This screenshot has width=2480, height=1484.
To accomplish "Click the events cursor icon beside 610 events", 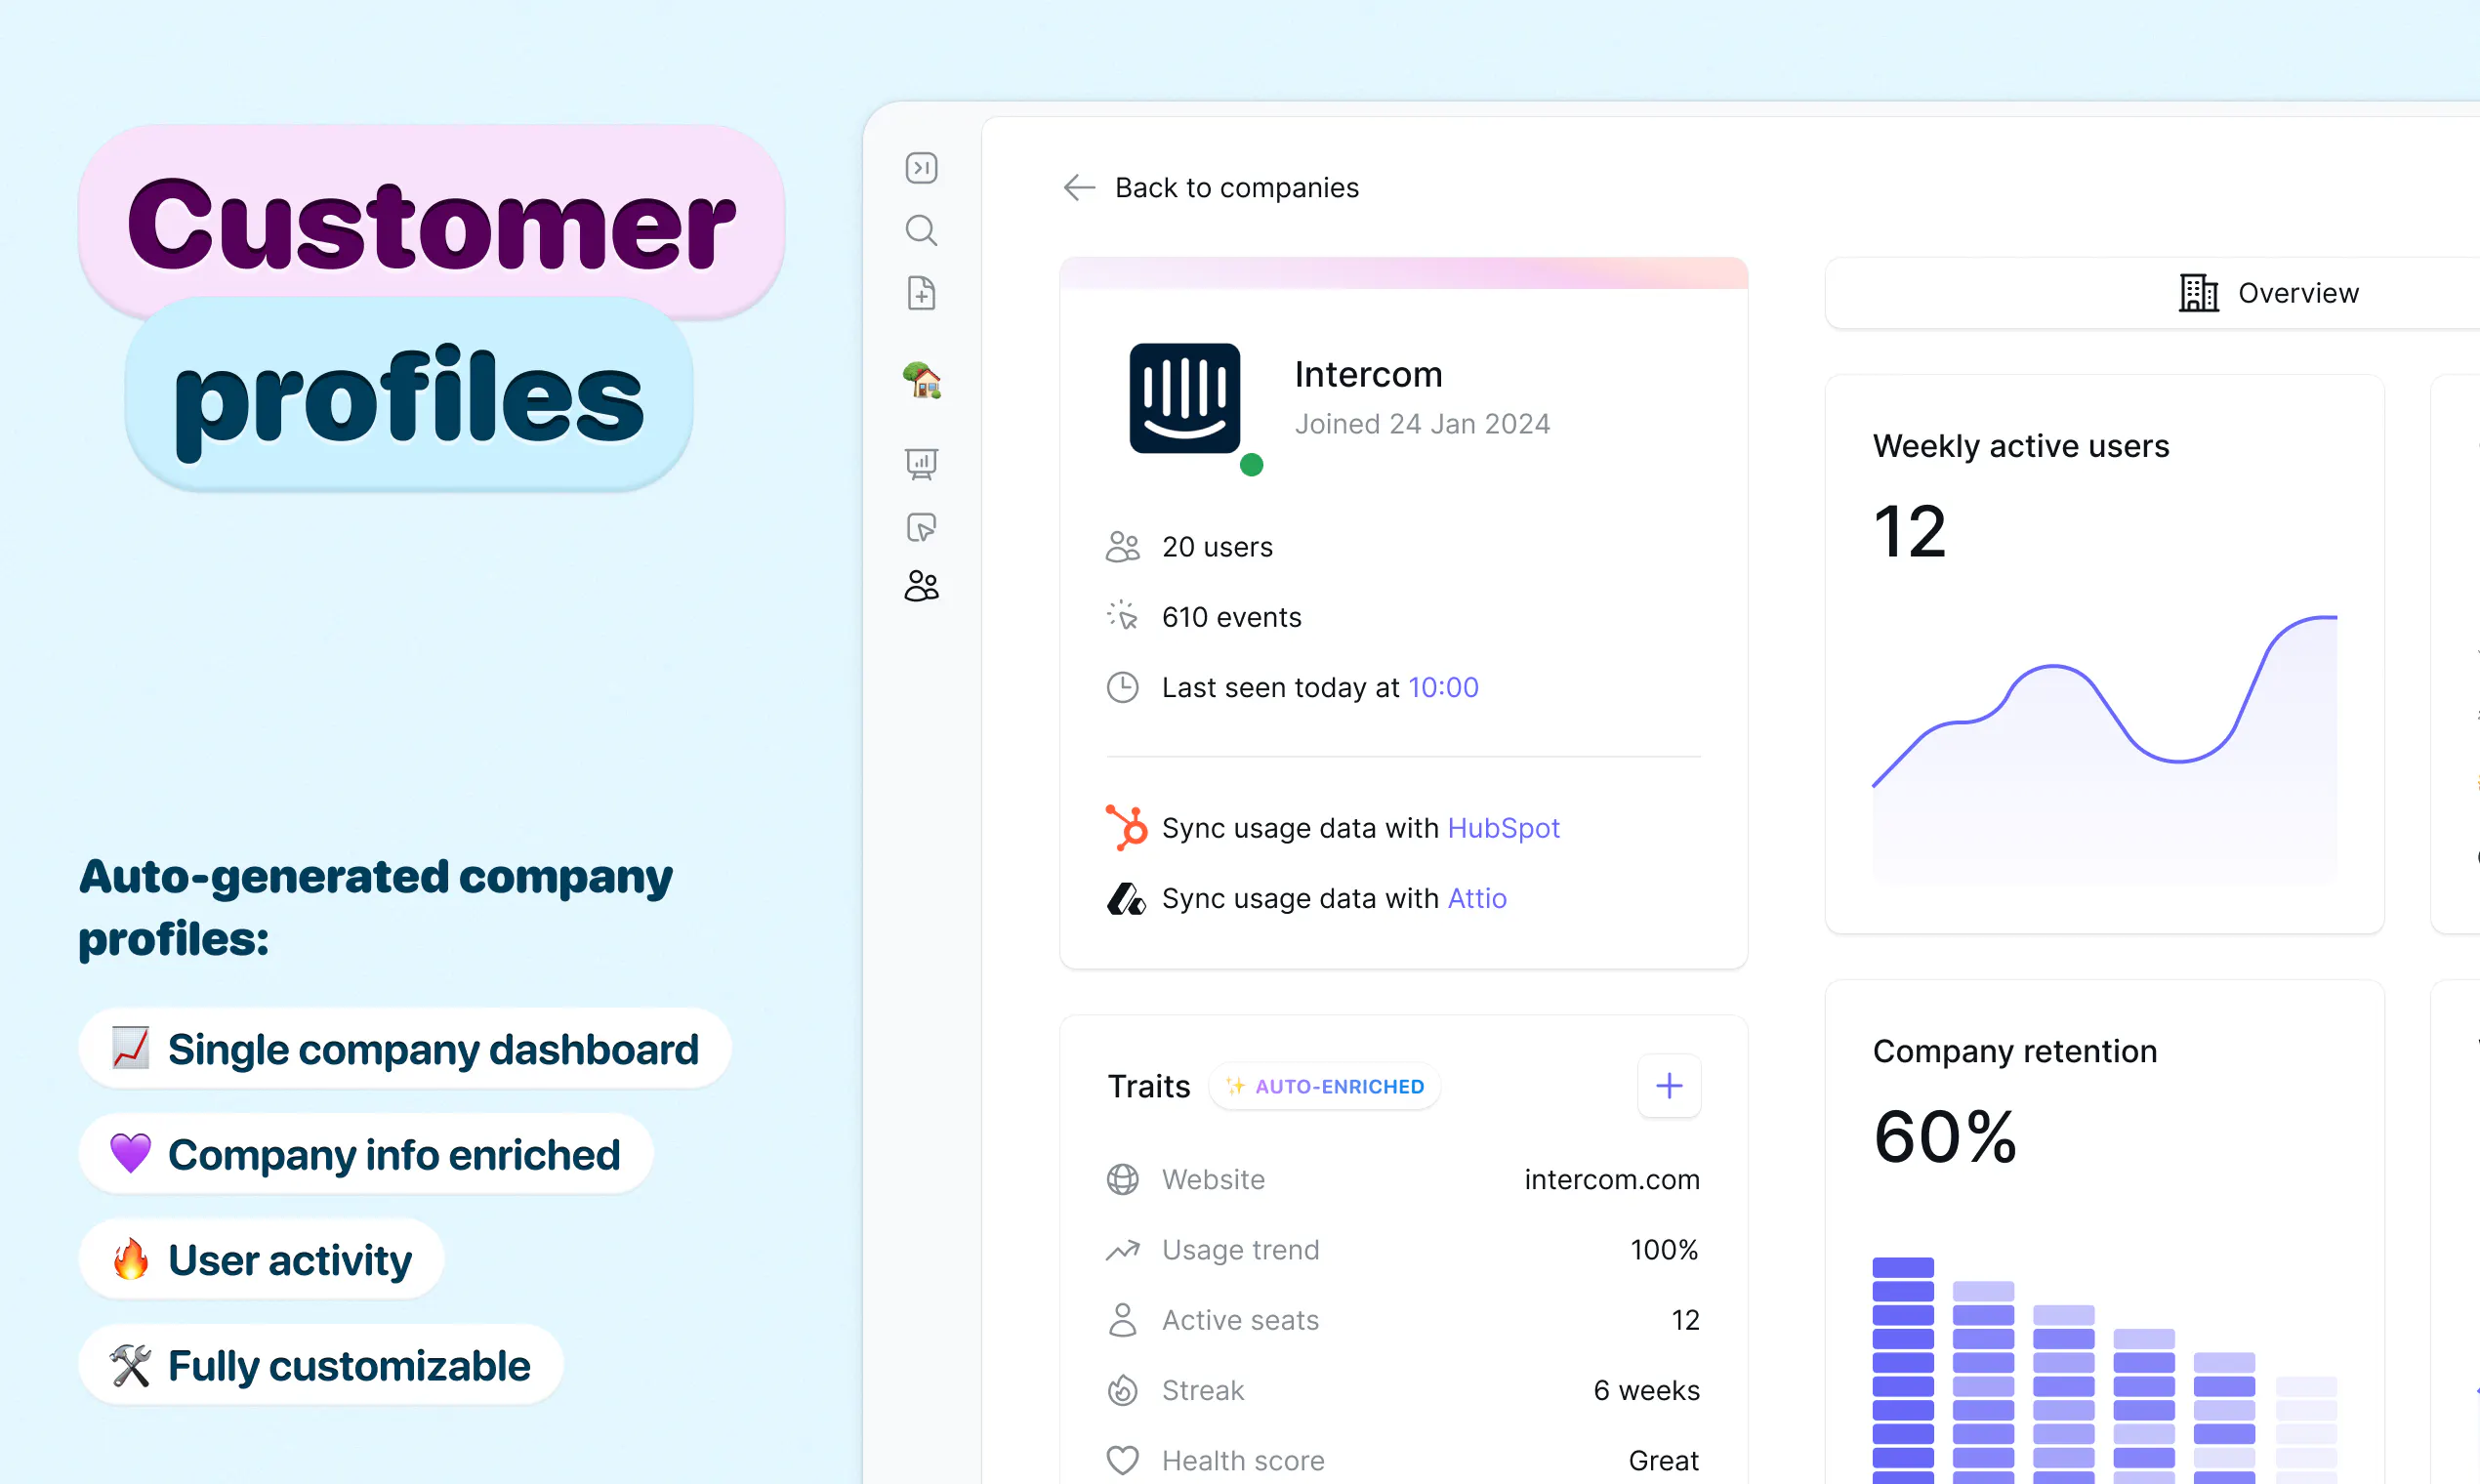I will point(1123,616).
